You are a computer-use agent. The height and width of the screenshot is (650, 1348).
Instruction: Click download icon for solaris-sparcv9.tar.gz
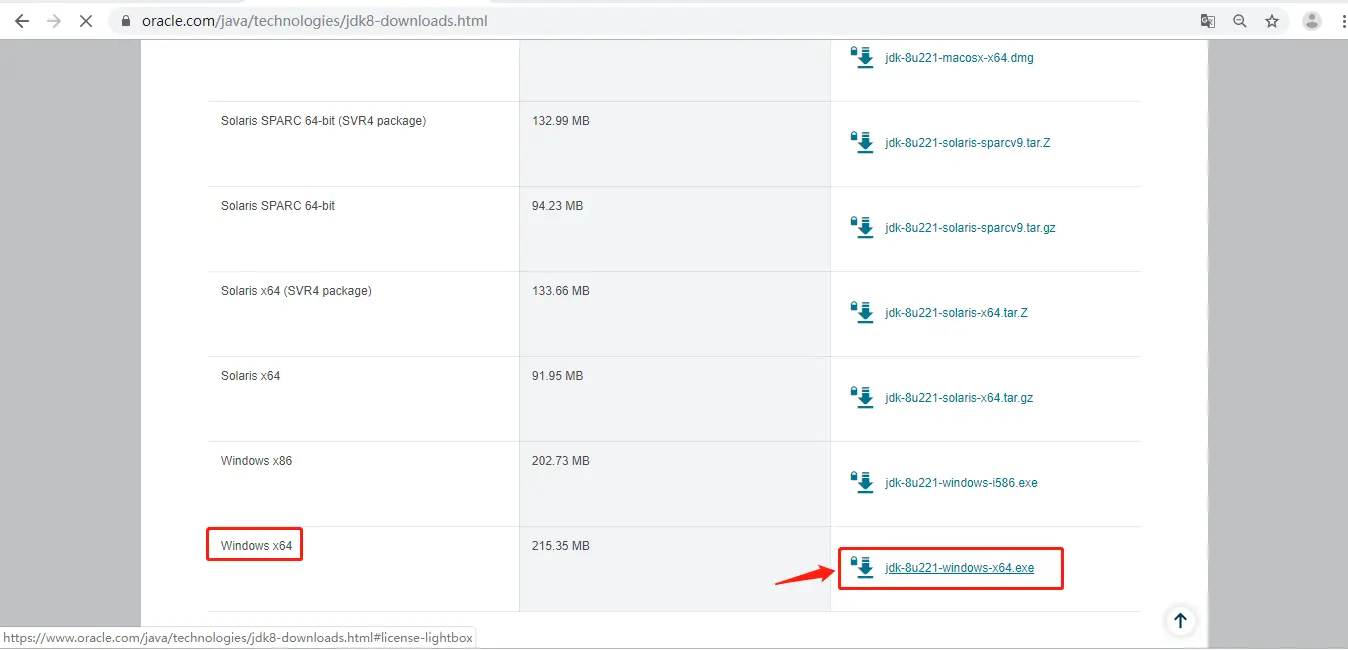point(861,227)
